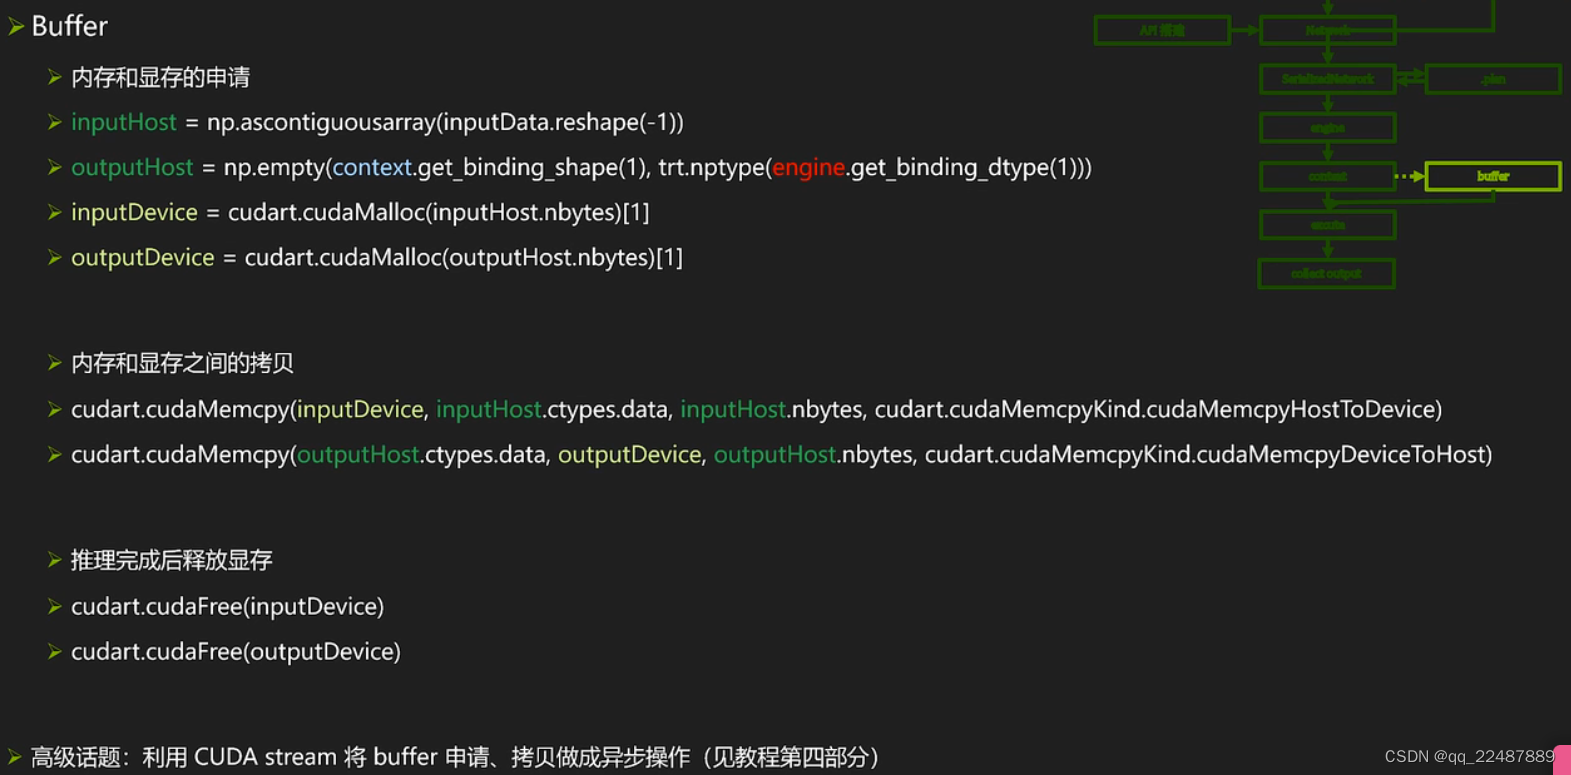Click the '高级话题' CUDA stream note at the bottom
Image resolution: width=1571 pixels, height=775 pixels.
tap(455, 757)
